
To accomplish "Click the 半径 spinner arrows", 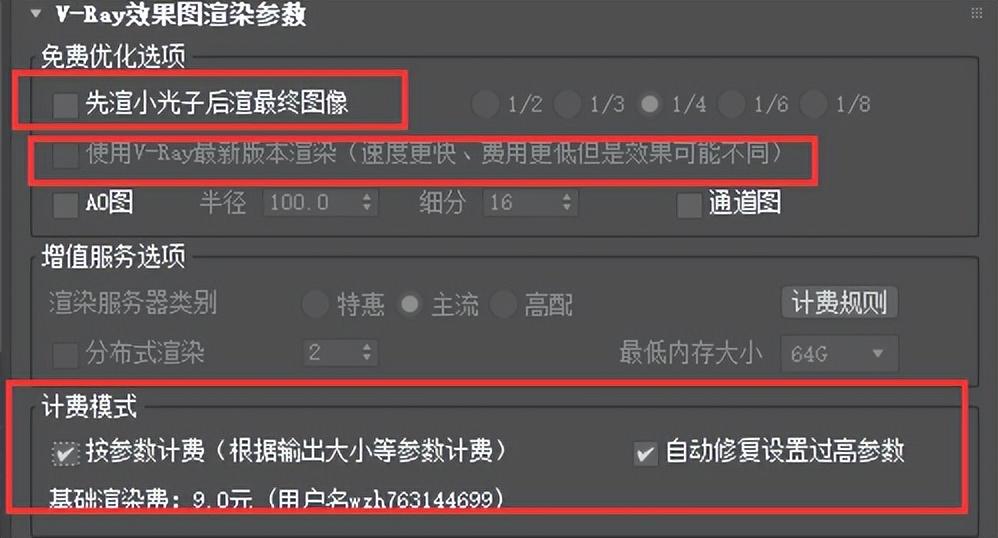I will pyautogui.click(x=367, y=203).
